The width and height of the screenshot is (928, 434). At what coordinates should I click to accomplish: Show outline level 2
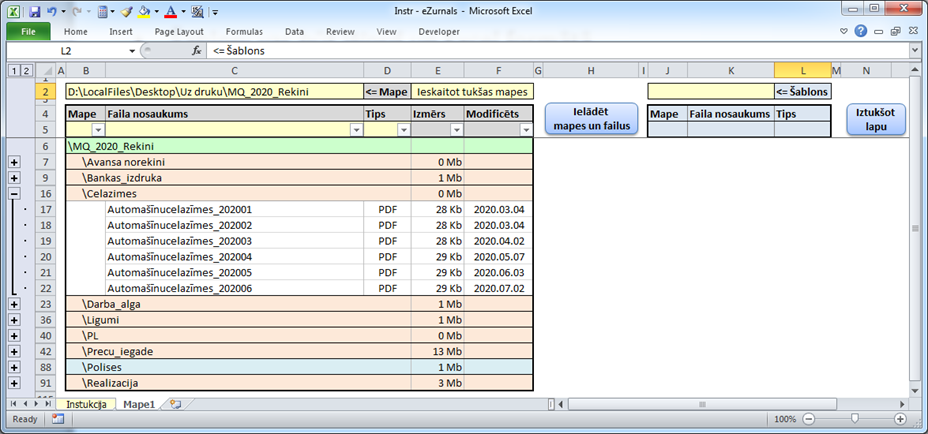coord(25,71)
